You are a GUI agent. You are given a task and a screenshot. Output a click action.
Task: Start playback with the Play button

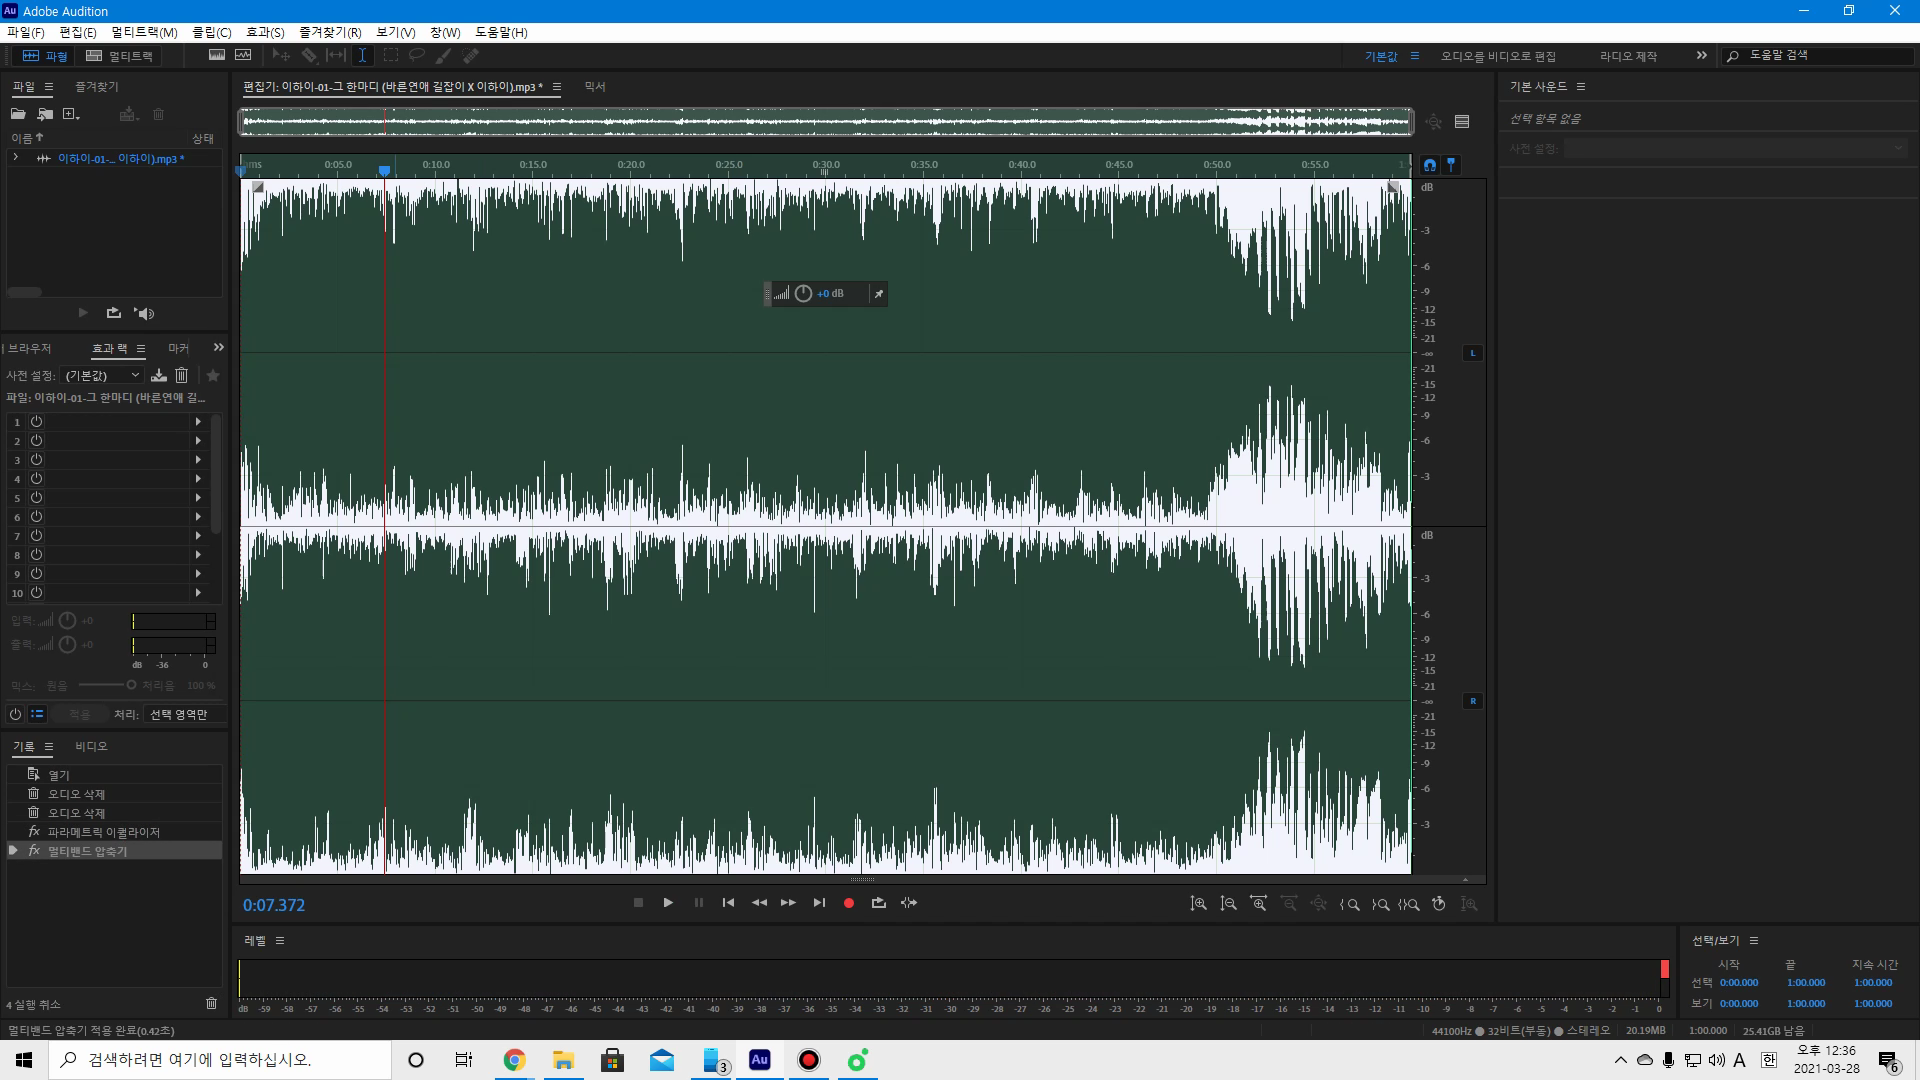tap(668, 903)
